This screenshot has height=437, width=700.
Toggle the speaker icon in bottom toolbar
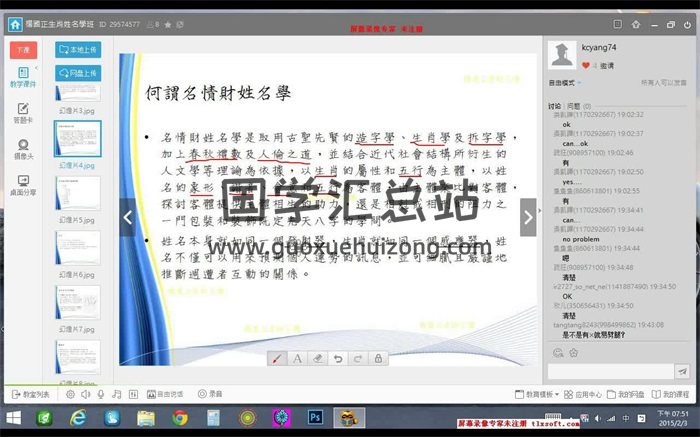(x=86, y=394)
